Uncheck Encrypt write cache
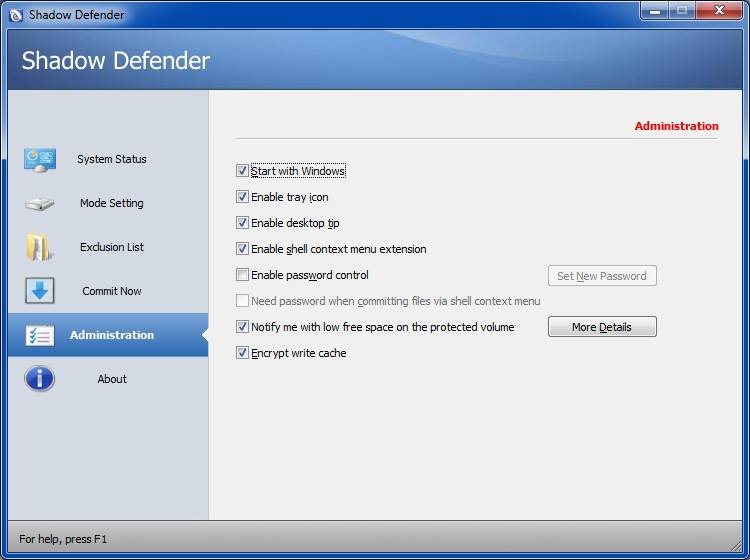Viewport: 750px width, 560px height. [243, 353]
